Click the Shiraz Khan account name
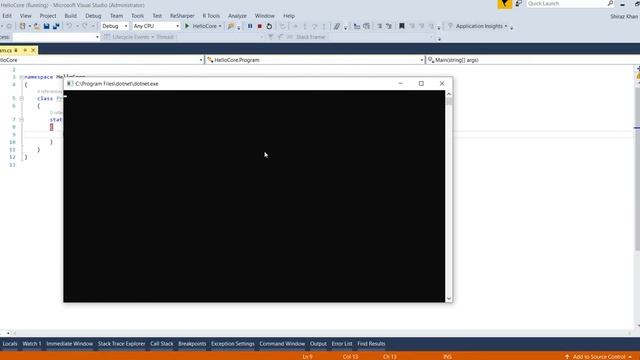The width and height of the screenshot is (640, 360). [x=624, y=17]
